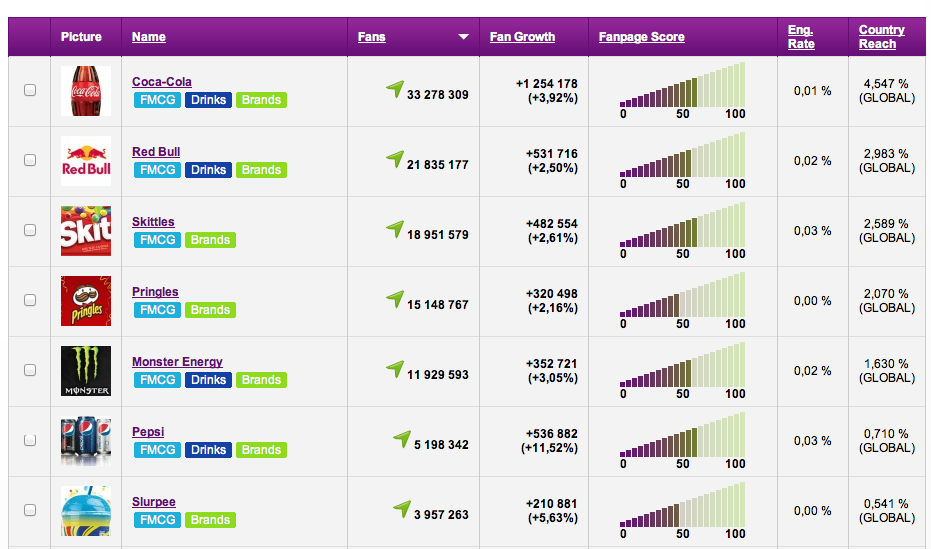Open the Pepsi page link

pos(148,432)
